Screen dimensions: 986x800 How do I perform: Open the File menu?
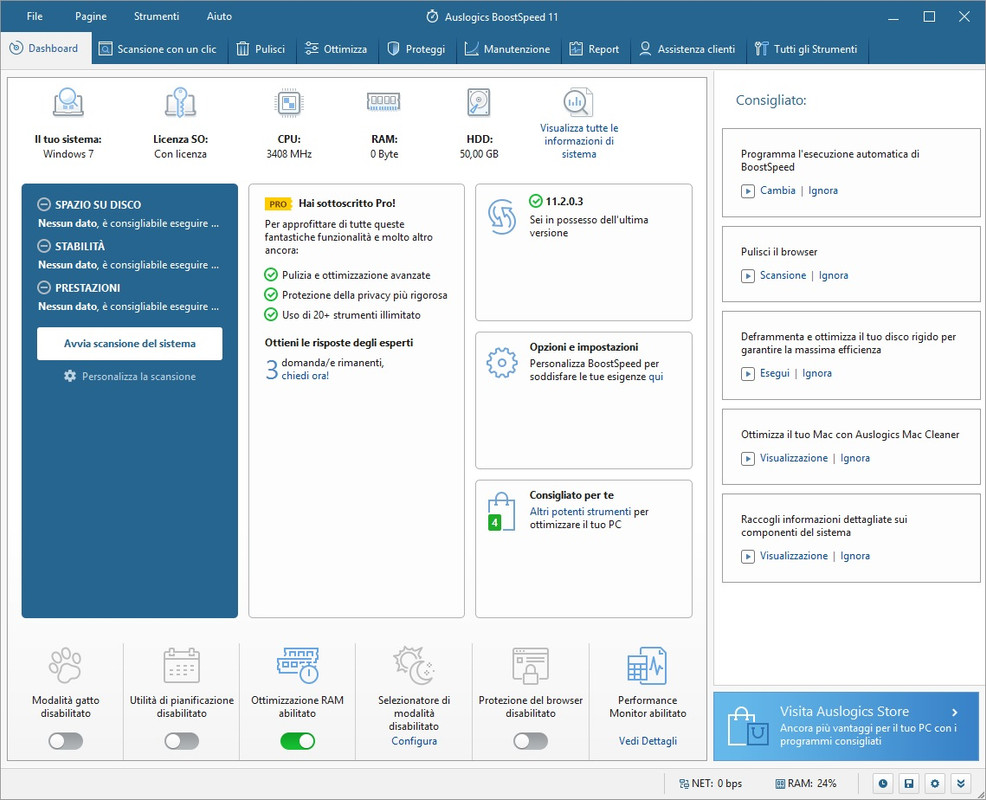[35, 16]
